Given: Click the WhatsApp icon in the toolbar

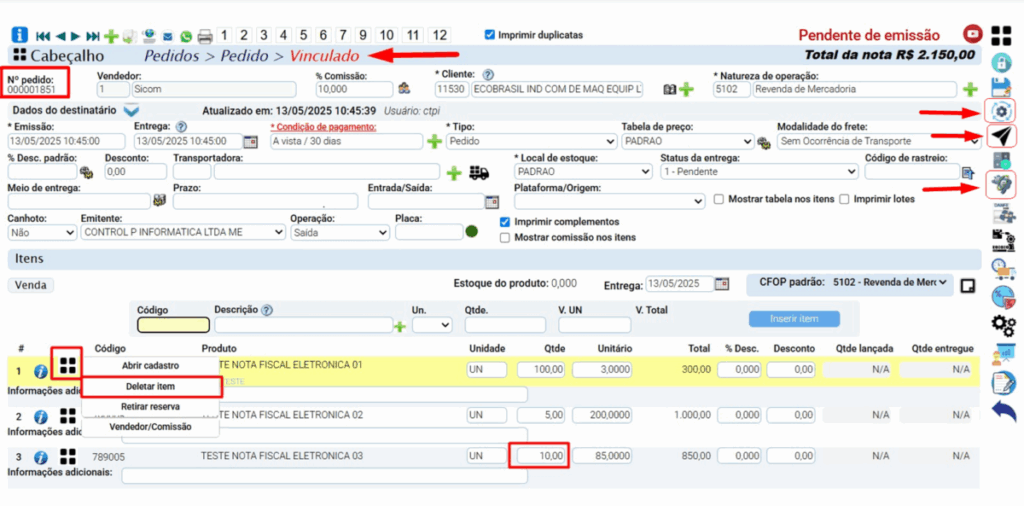Looking at the screenshot, I should click(186, 36).
